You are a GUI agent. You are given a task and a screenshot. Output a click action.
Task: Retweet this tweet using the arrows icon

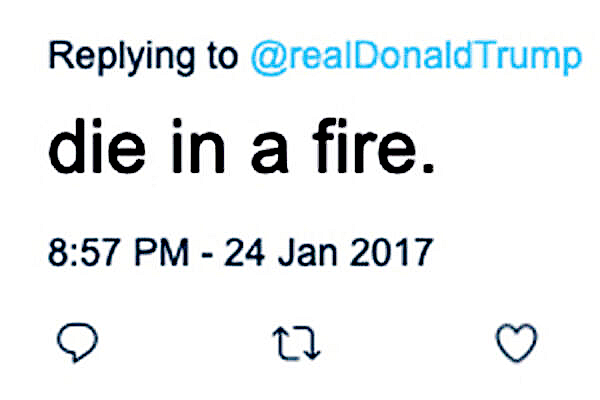[x=297, y=346]
